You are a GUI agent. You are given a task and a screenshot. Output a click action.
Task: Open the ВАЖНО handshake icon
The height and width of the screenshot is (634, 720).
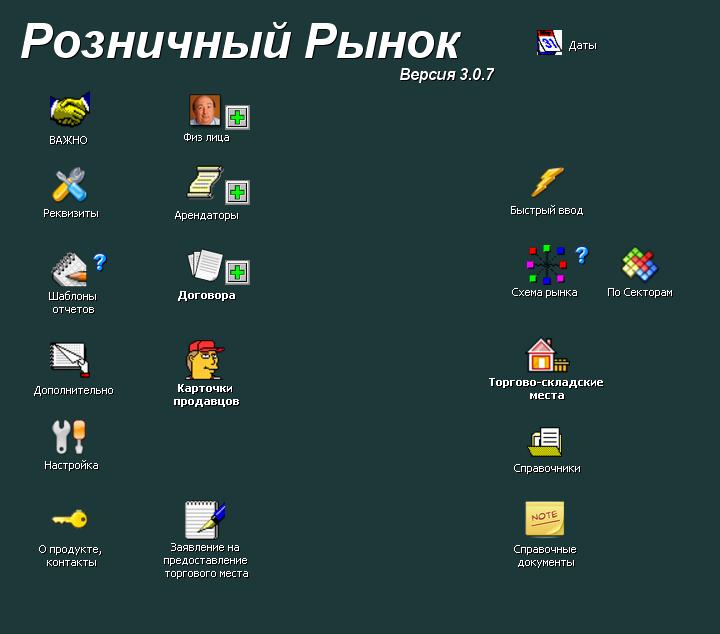(x=70, y=109)
